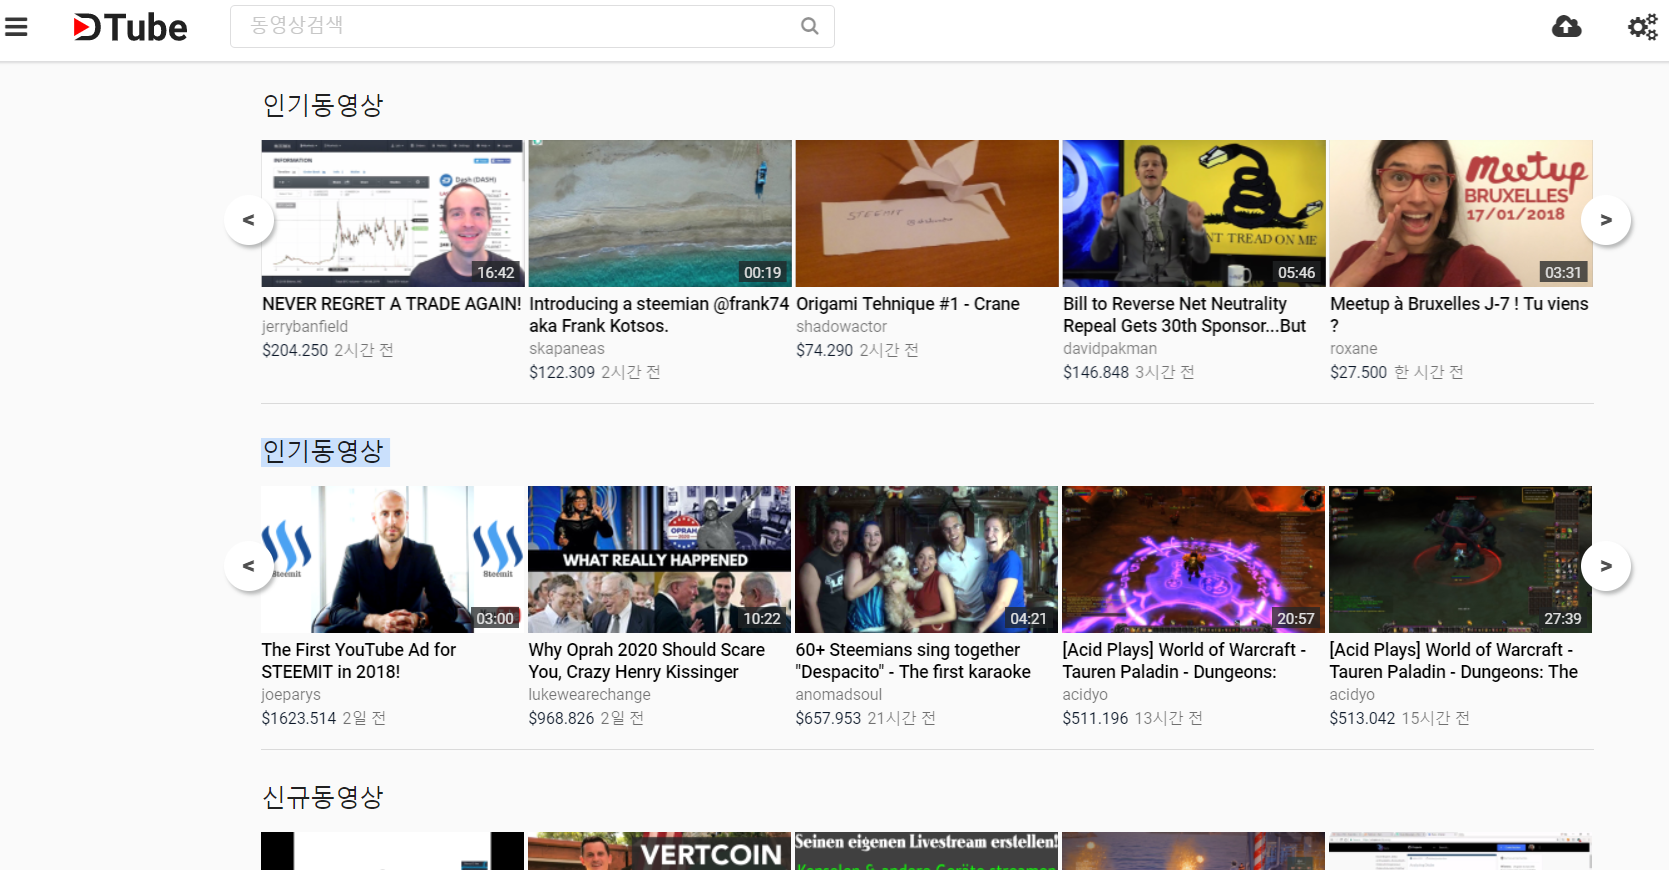
Task: Open channel skapaneas
Action: click(x=567, y=349)
